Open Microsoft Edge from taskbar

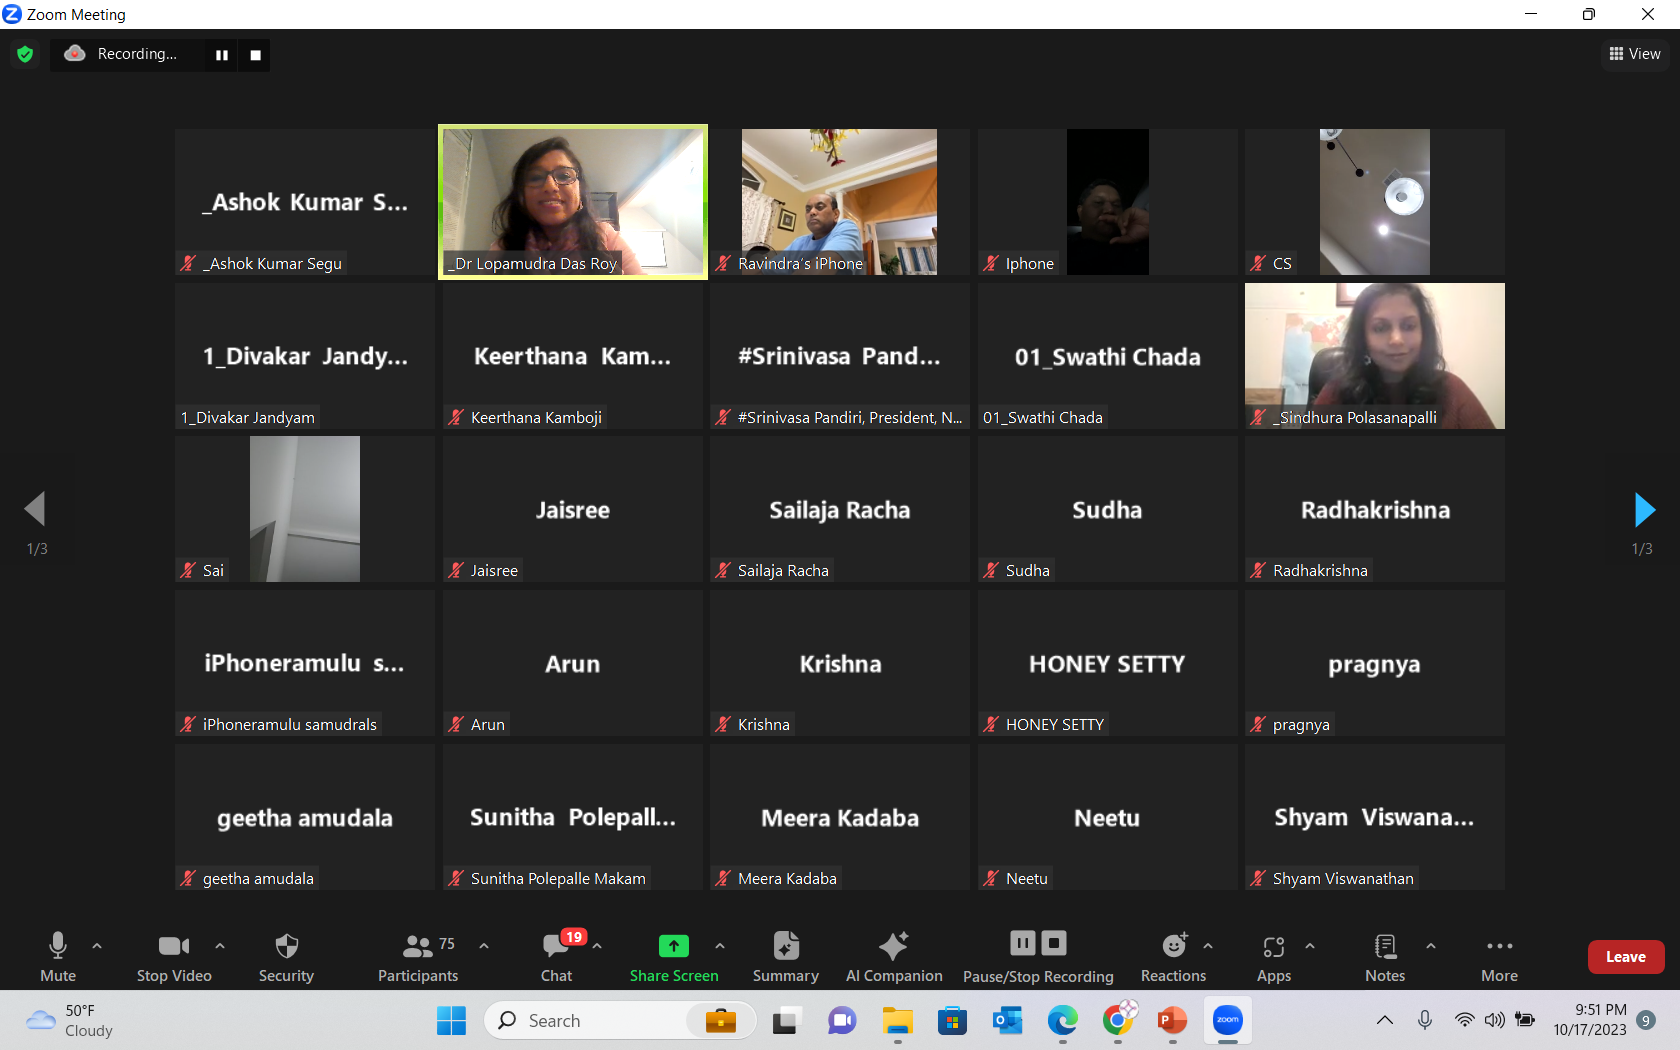coord(1062,1021)
